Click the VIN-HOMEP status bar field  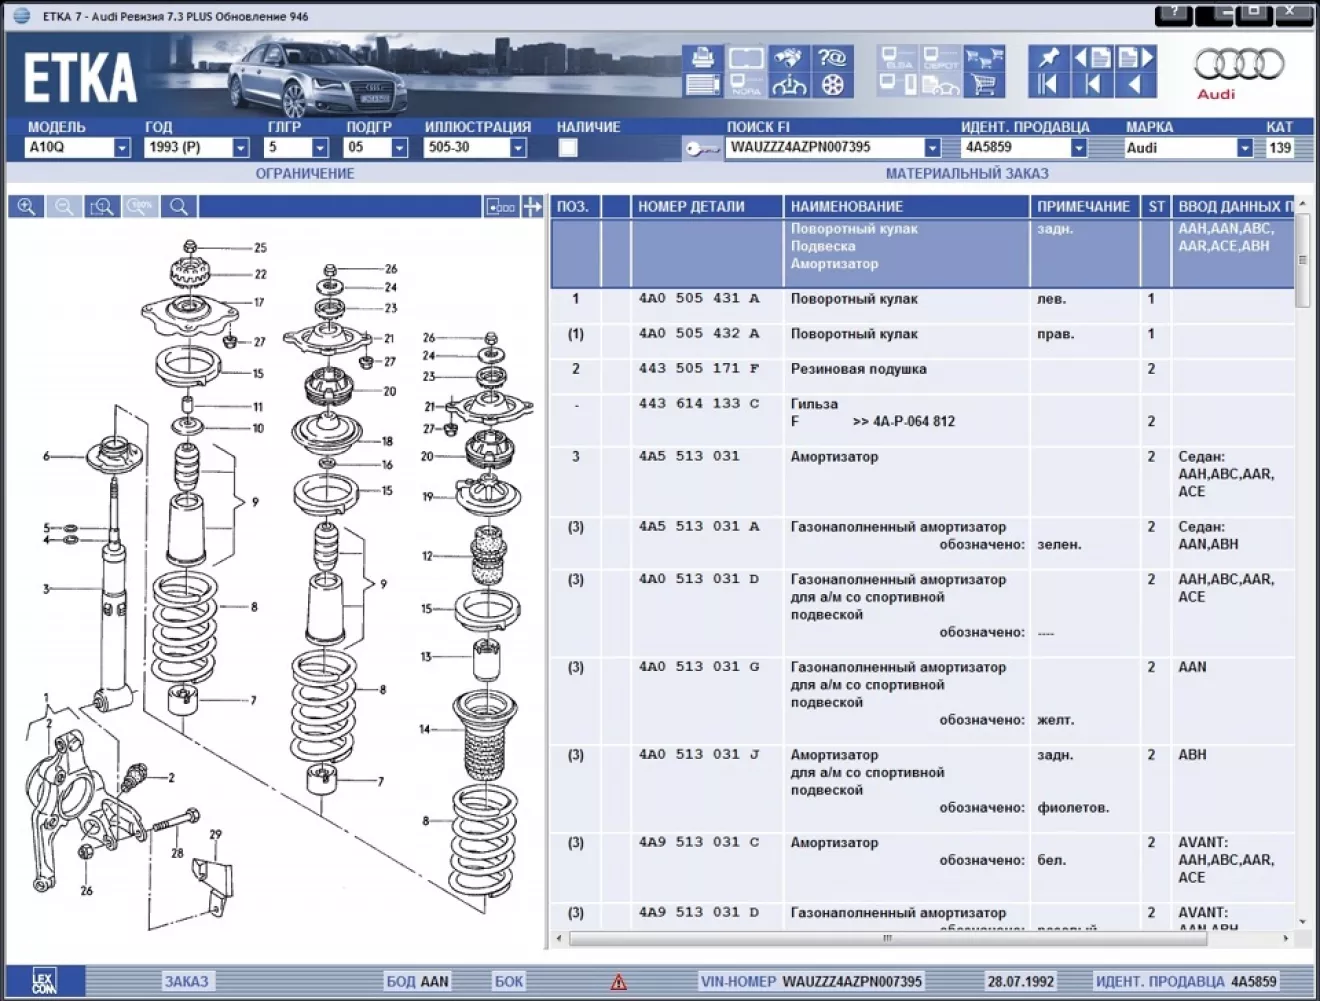[x=811, y=981]
